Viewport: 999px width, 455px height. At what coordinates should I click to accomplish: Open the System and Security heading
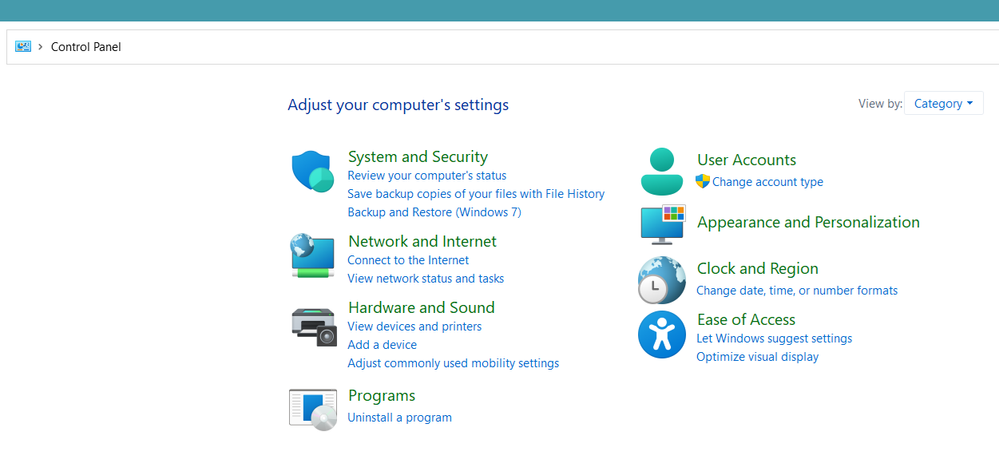click(418, 156)
